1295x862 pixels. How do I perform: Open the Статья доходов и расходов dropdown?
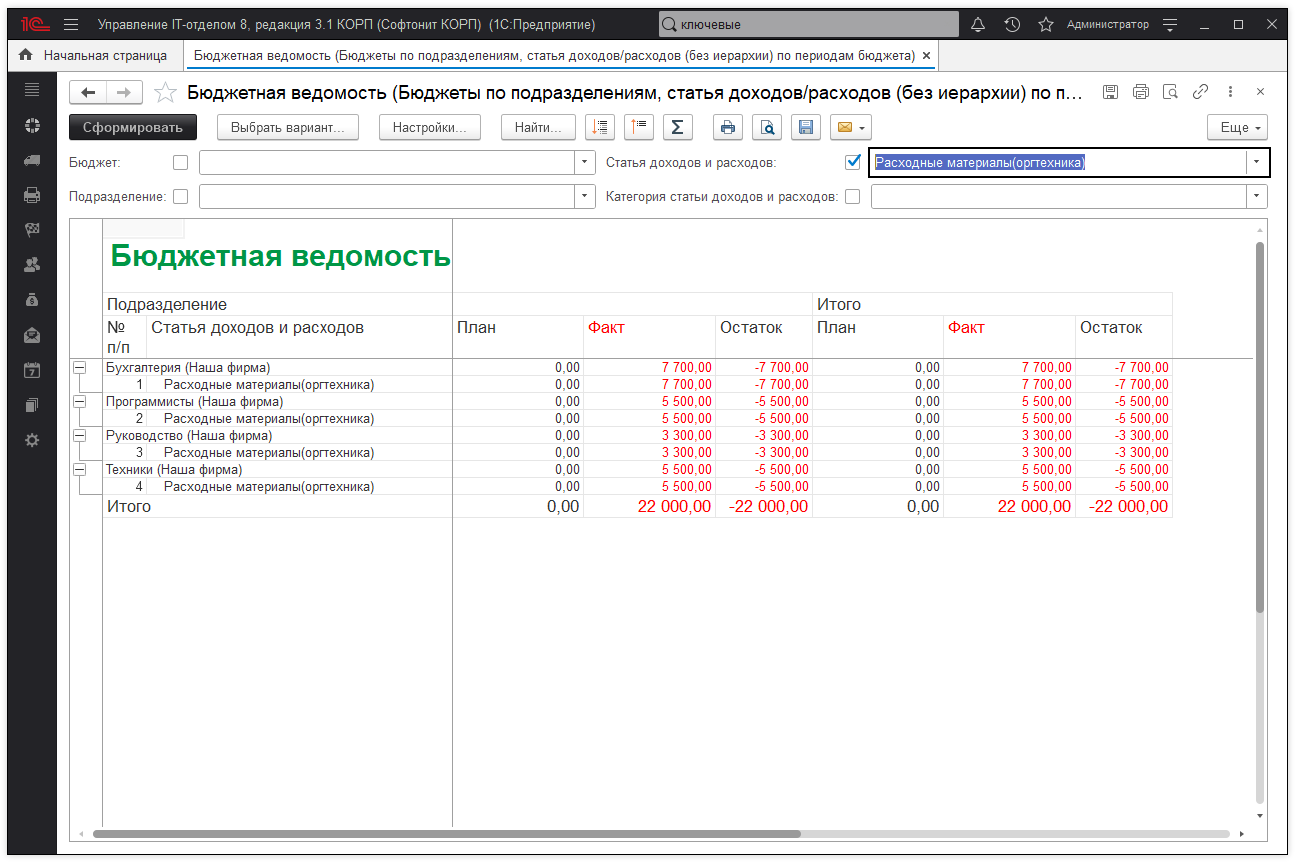pos(1255,162)
